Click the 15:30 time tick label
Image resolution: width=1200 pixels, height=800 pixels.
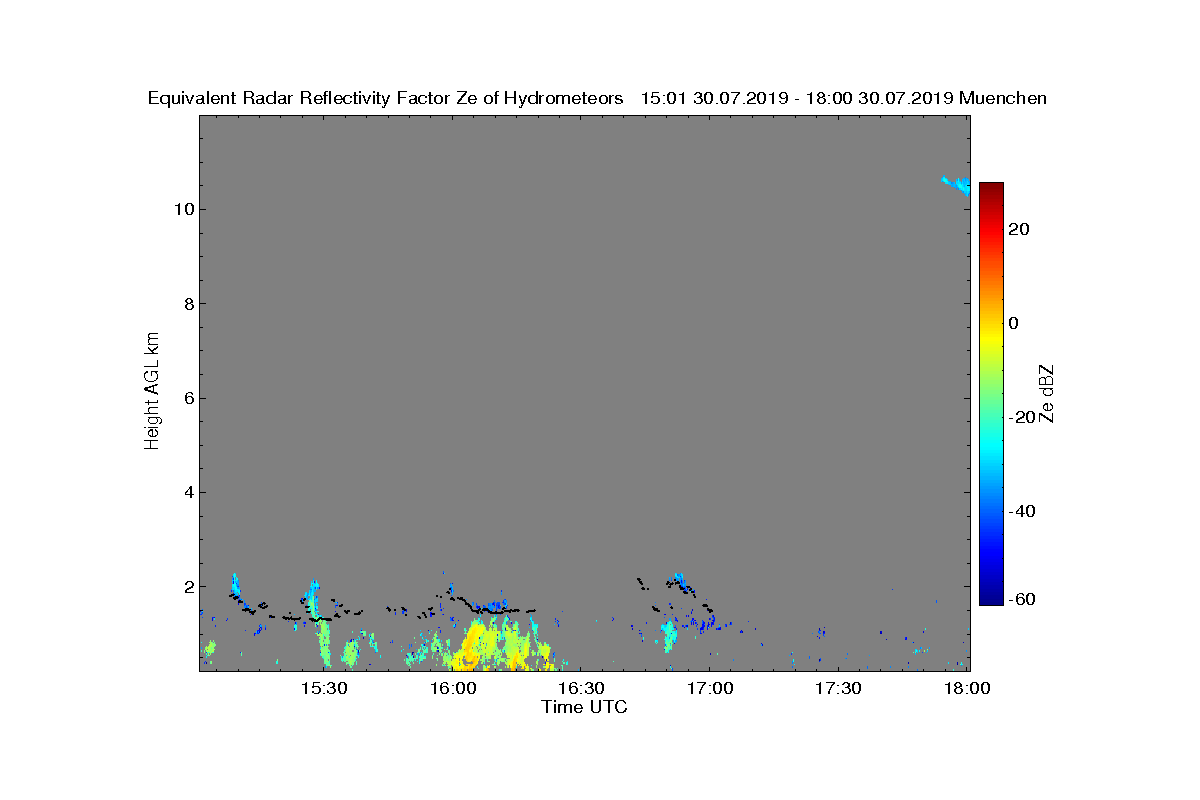[324, 689]
